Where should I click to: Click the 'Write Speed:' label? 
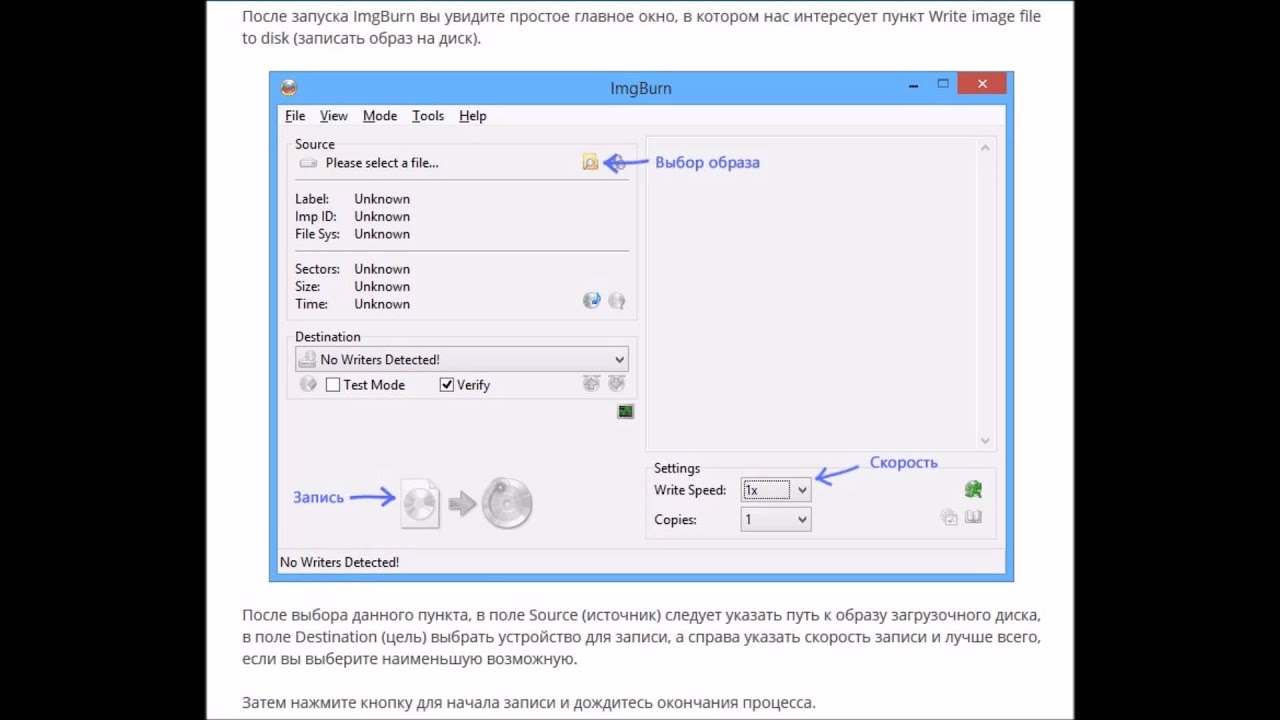[690, 490]
